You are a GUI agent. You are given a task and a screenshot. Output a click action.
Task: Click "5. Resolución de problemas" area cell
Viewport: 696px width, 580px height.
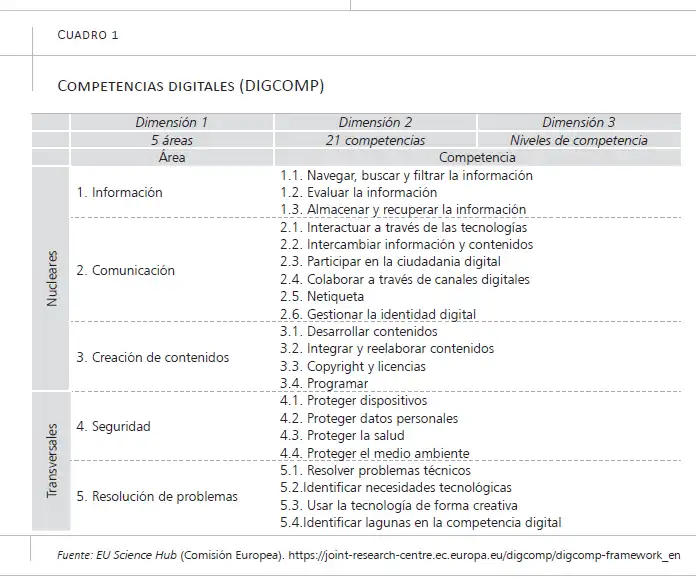[157, 496]
